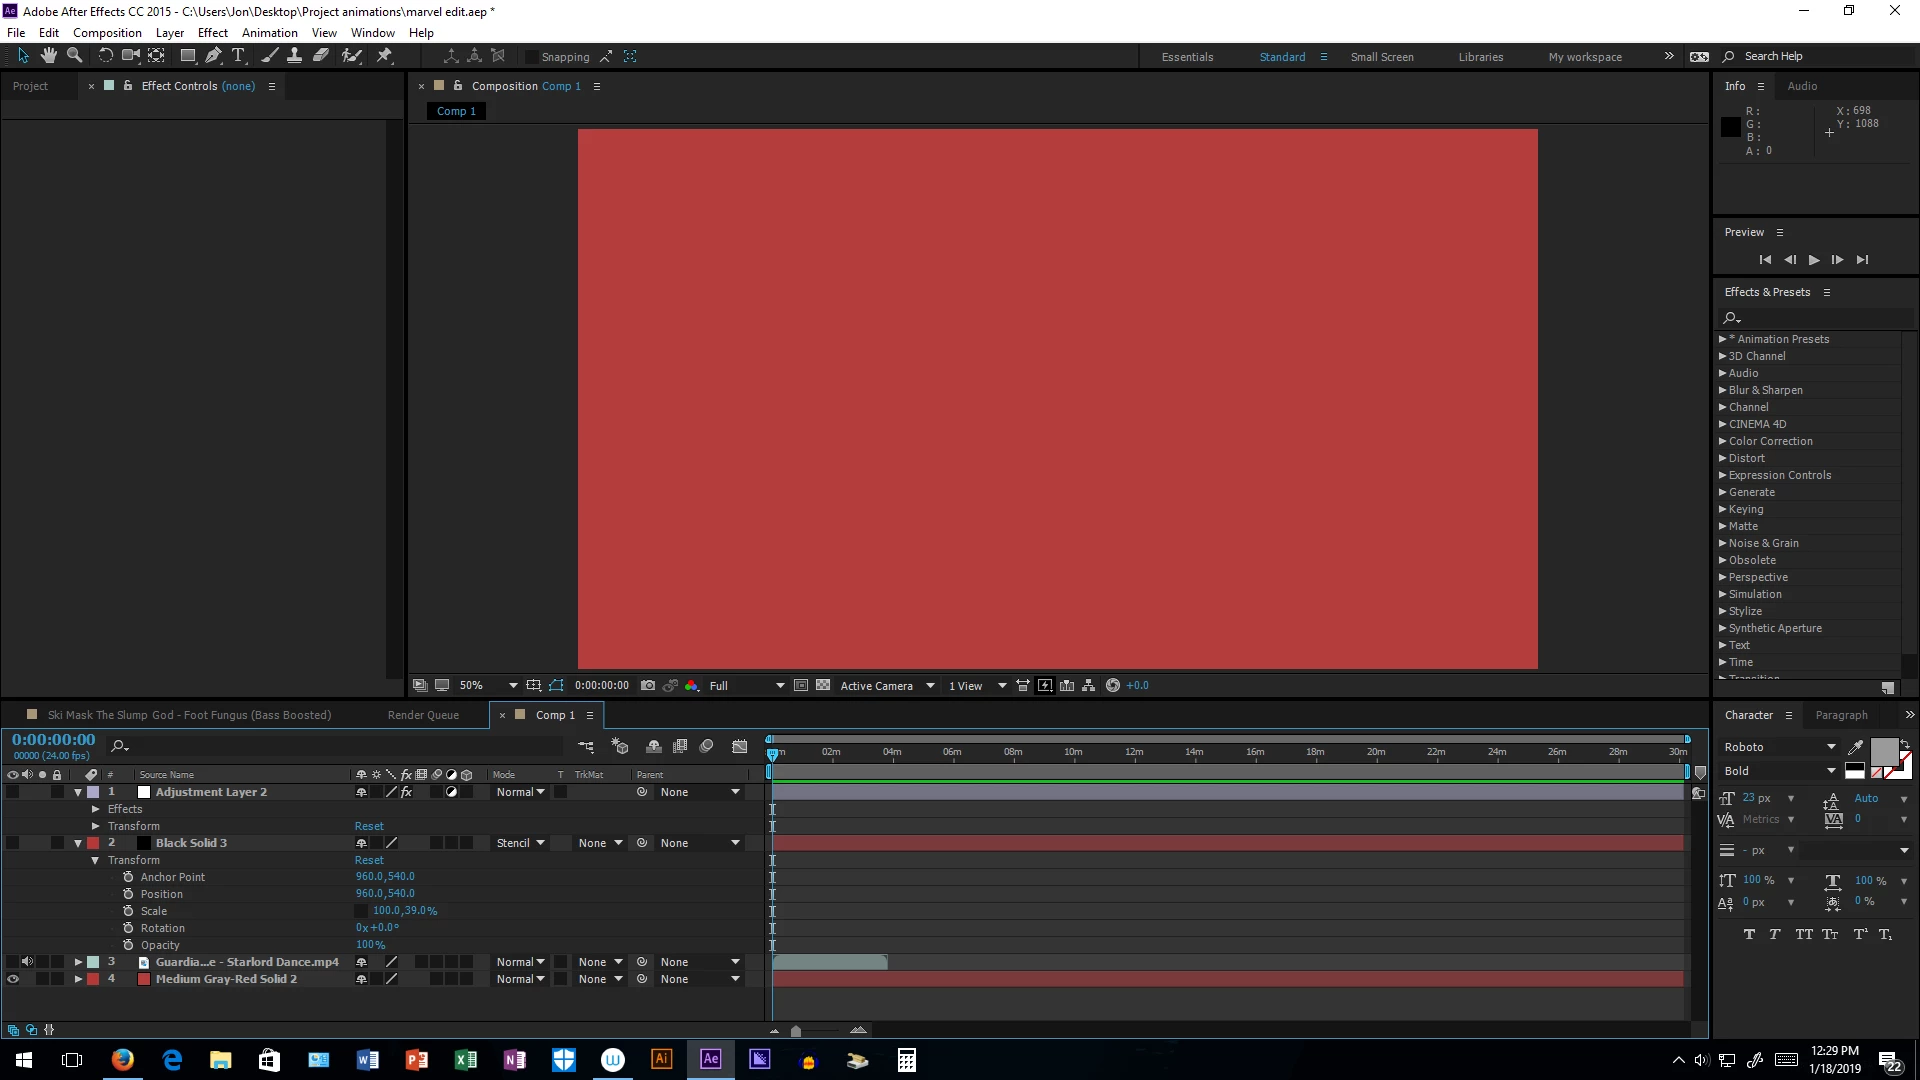Click the Opacity value 100%
This screenshot has width=1920, height=1080.
point(370,945)
